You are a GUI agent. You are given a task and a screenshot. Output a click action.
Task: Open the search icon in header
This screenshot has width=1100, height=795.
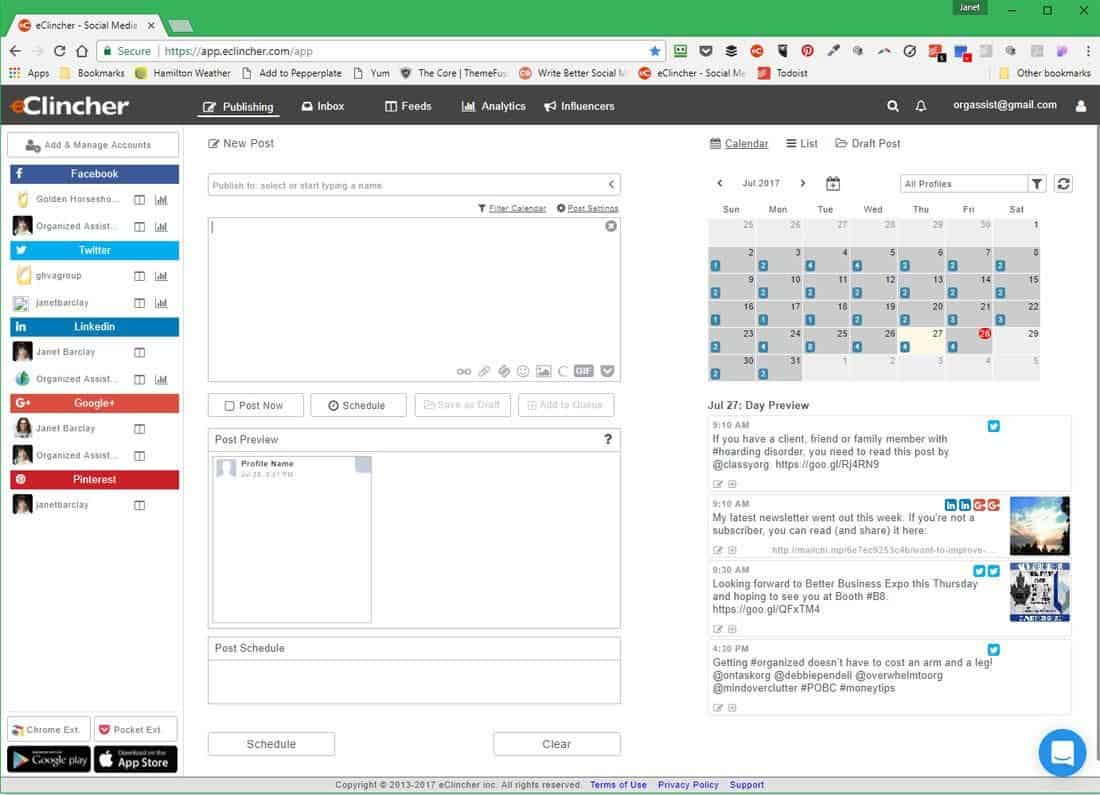pyautogui.click(x=892, y=106)
